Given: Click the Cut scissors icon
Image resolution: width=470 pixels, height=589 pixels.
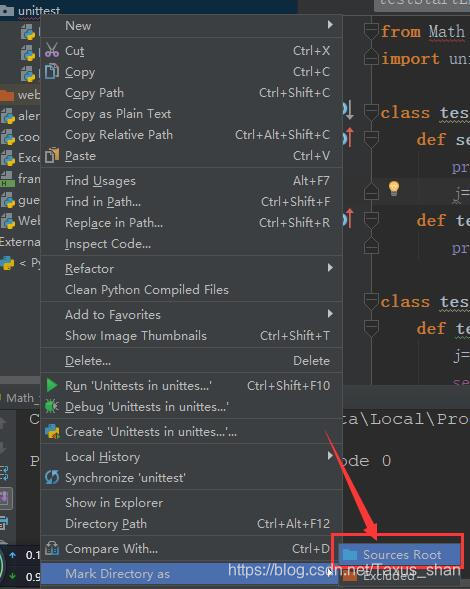Looking at the screenshot, I should point(52,50).
